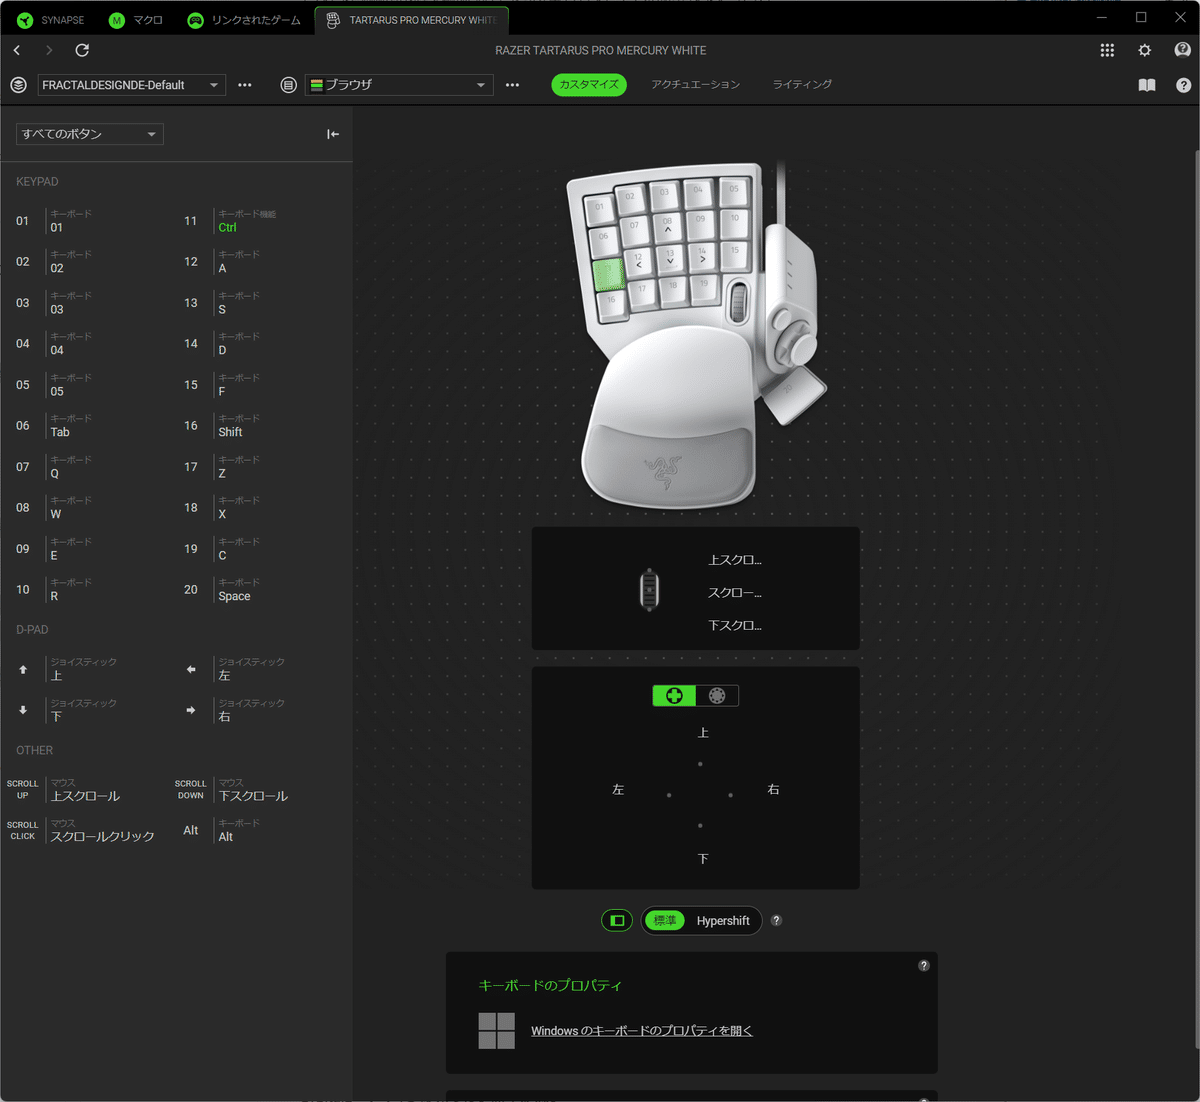Open ライティング tab
The height and width of the screenshot is (1102, 1200).
pyautogui.click(x=802, y=85)
